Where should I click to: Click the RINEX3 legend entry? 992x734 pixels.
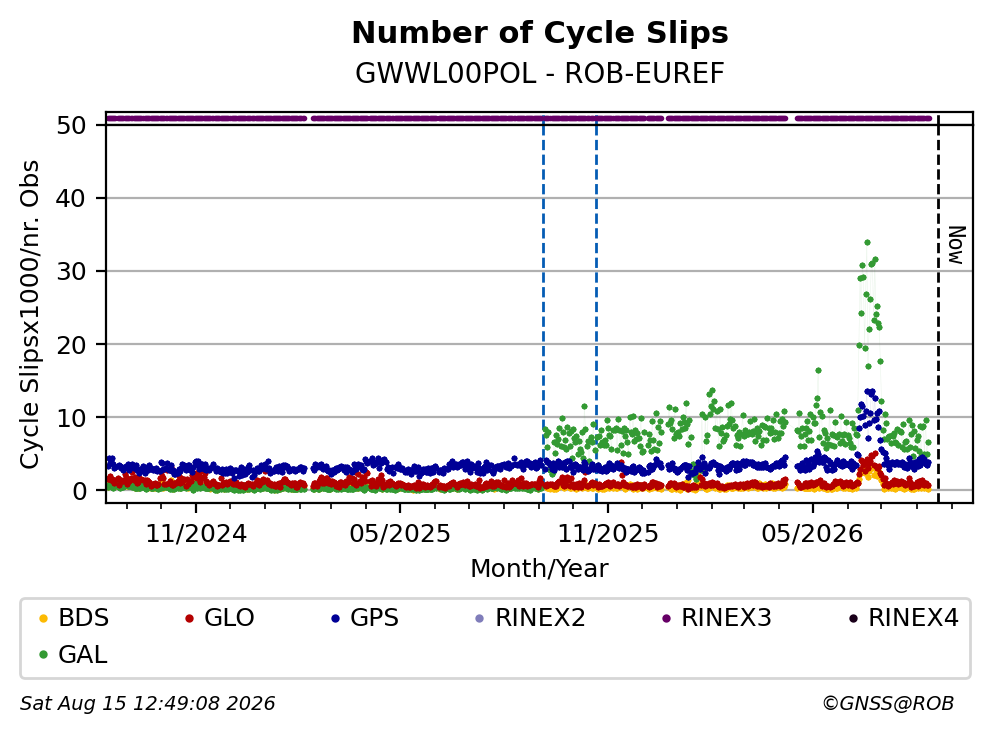717,618
